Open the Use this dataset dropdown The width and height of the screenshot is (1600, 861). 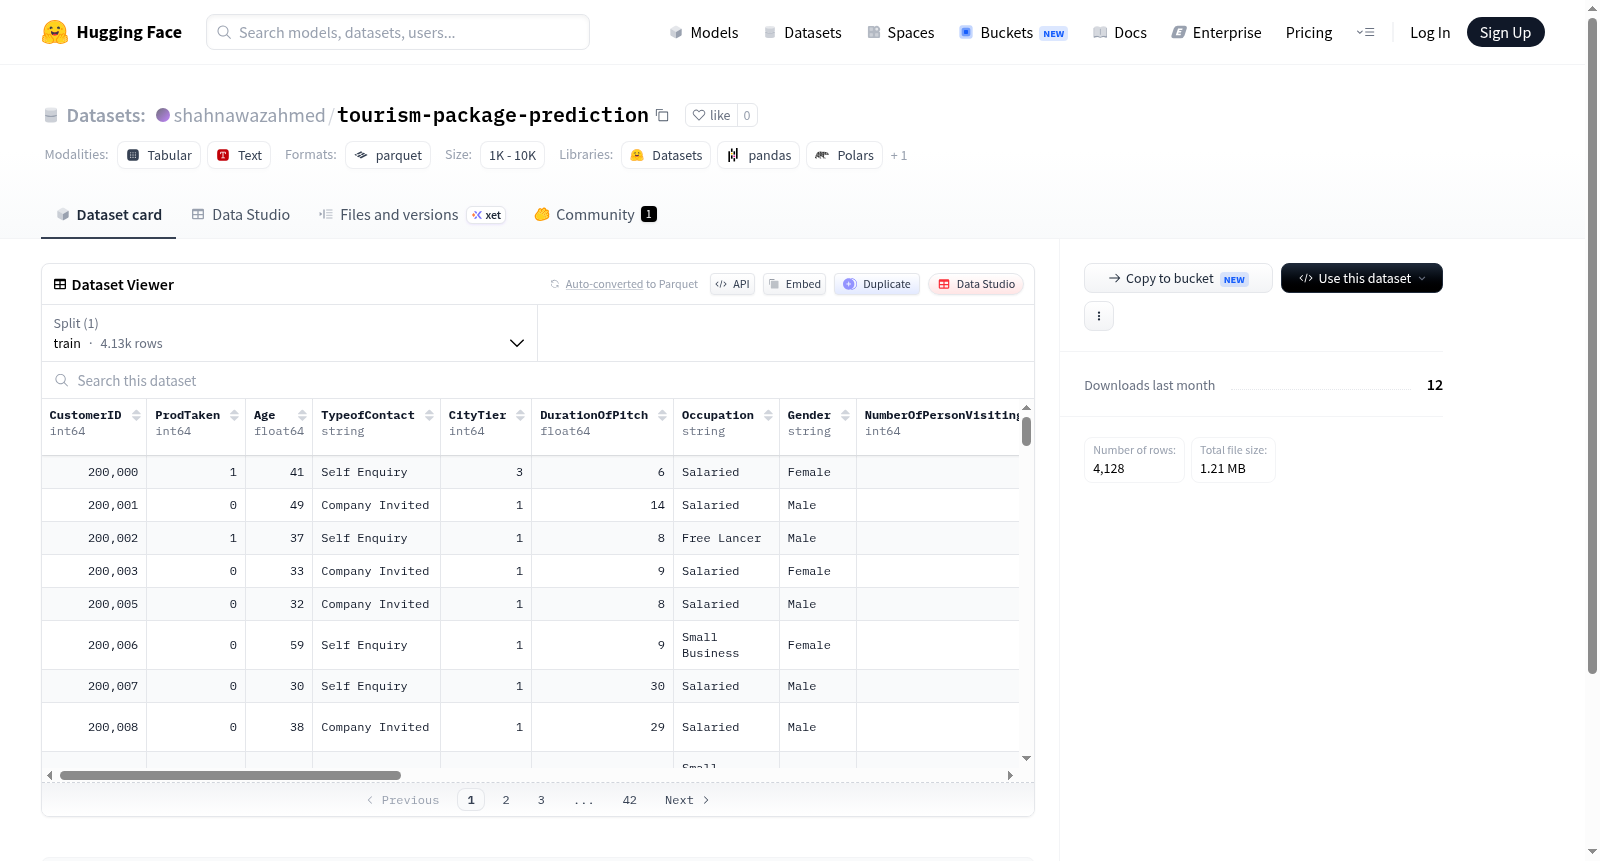click(x=1361, y=278)
